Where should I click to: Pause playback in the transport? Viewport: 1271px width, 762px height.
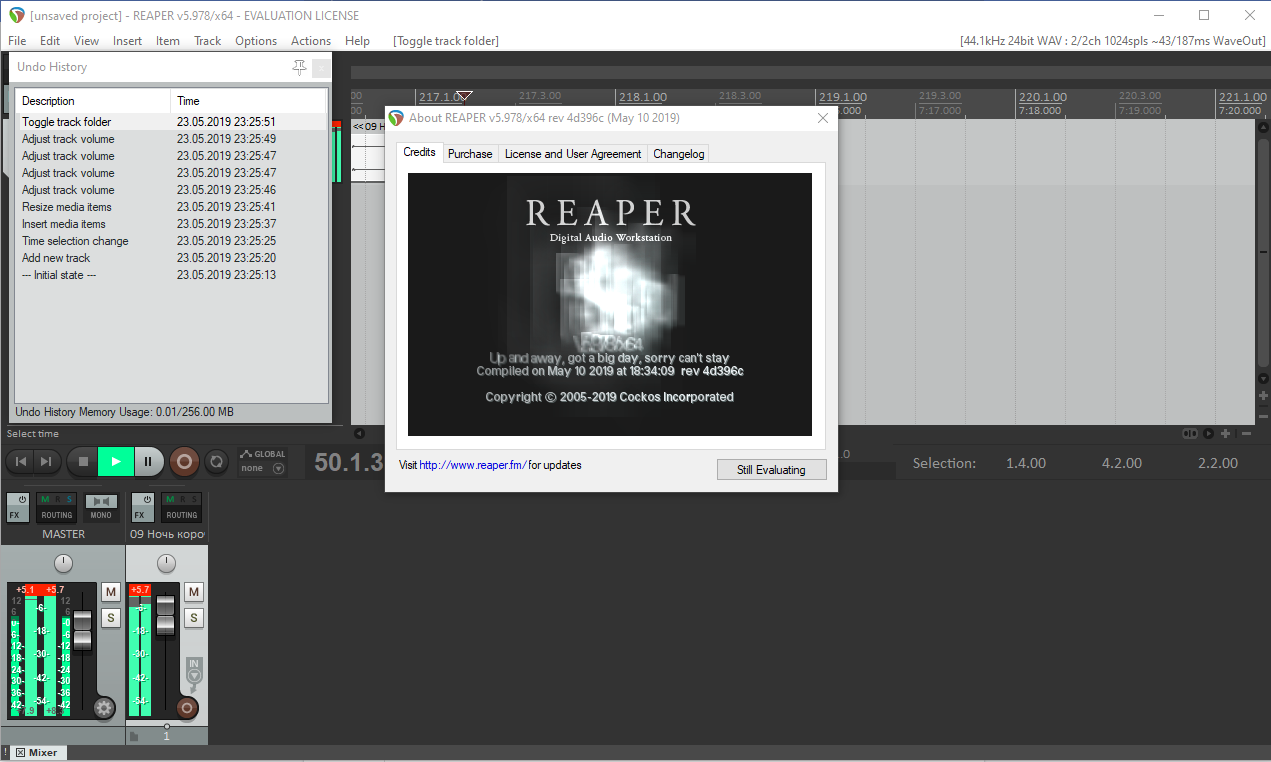pos(148,461)
